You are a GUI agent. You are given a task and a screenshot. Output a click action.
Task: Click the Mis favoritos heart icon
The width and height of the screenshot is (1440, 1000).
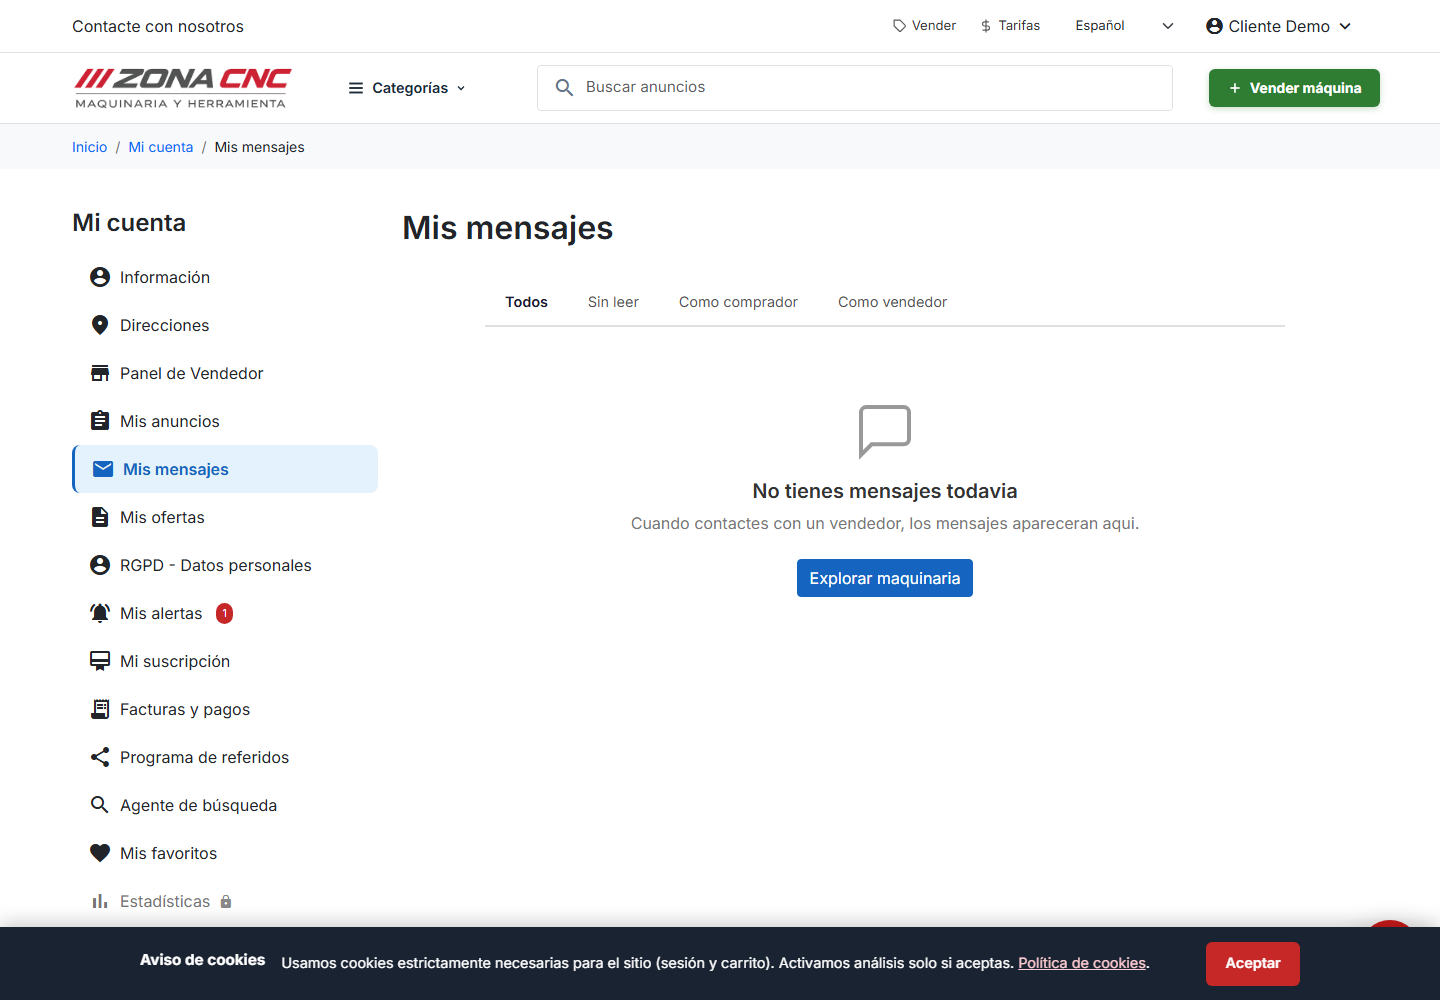point(100,853)
